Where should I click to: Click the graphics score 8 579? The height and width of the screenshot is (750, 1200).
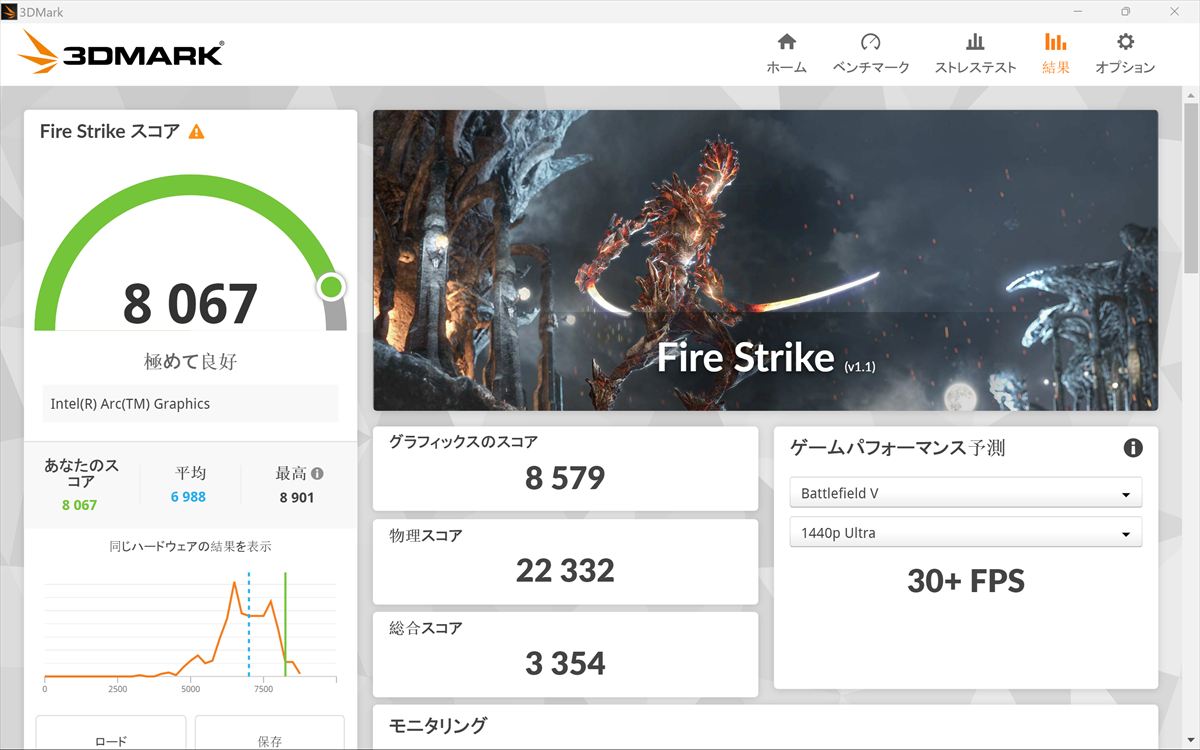point(565,478)
